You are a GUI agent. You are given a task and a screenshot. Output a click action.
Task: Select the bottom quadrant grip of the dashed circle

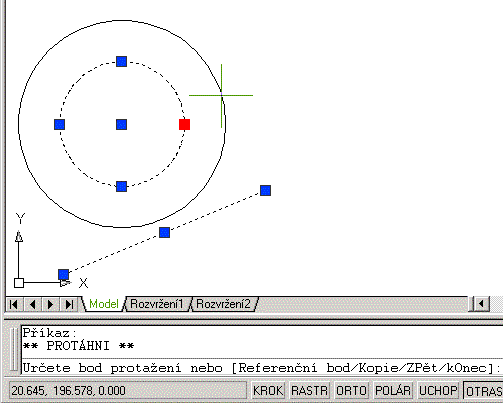pyautogui.click(x=121, y=186)
